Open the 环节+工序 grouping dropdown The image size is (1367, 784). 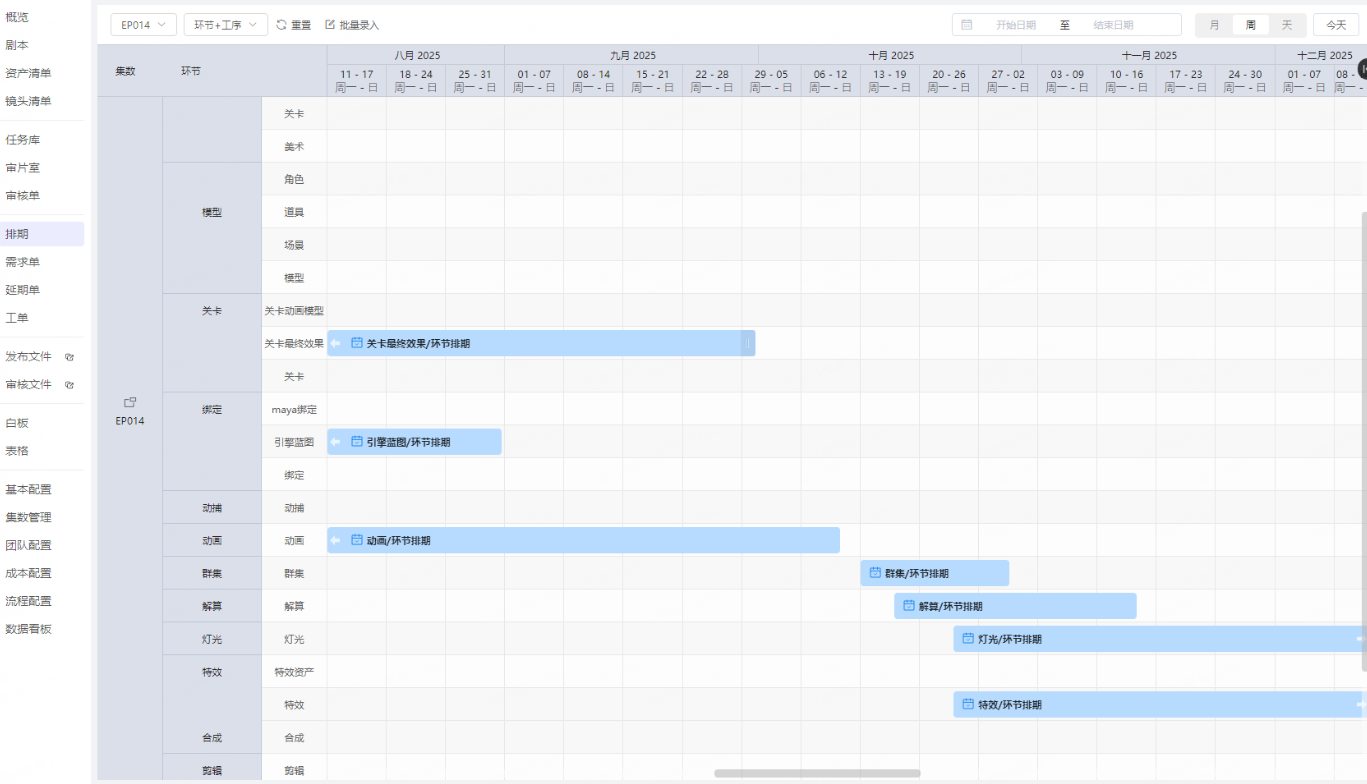[225, 25]
